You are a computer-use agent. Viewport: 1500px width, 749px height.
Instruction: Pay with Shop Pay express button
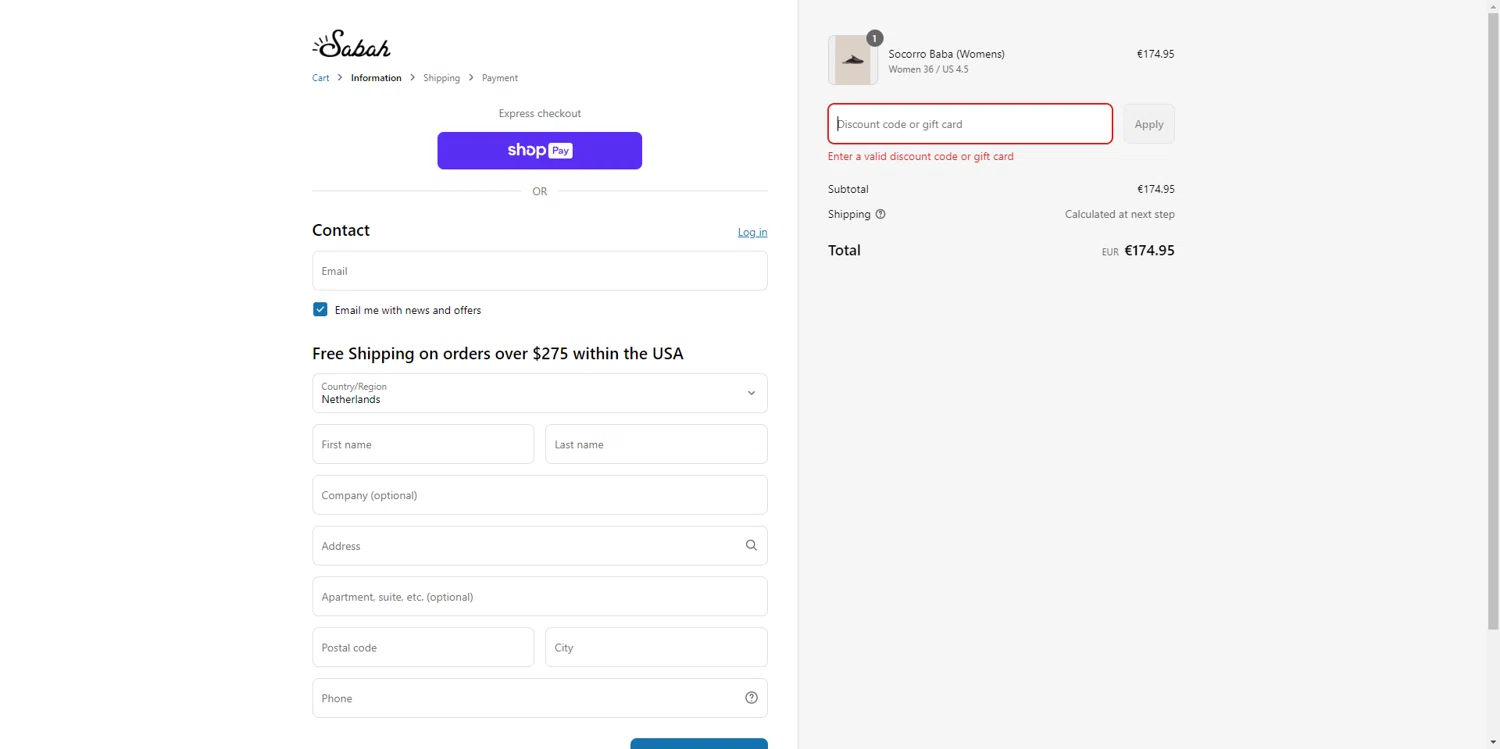point(540,151)
